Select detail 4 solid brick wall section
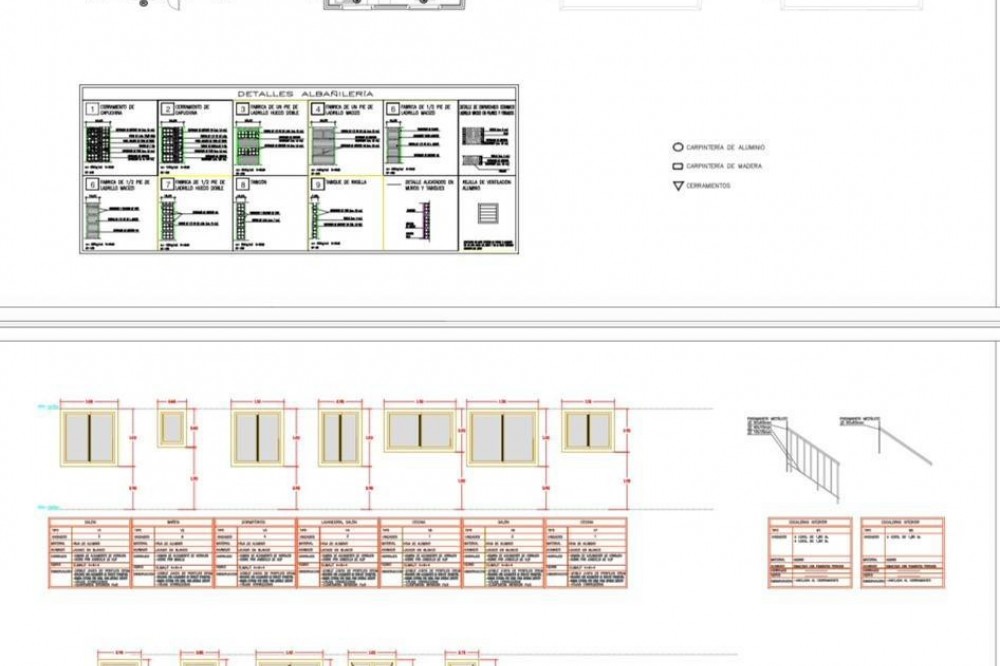1000x666 pixels. point(325,141)
